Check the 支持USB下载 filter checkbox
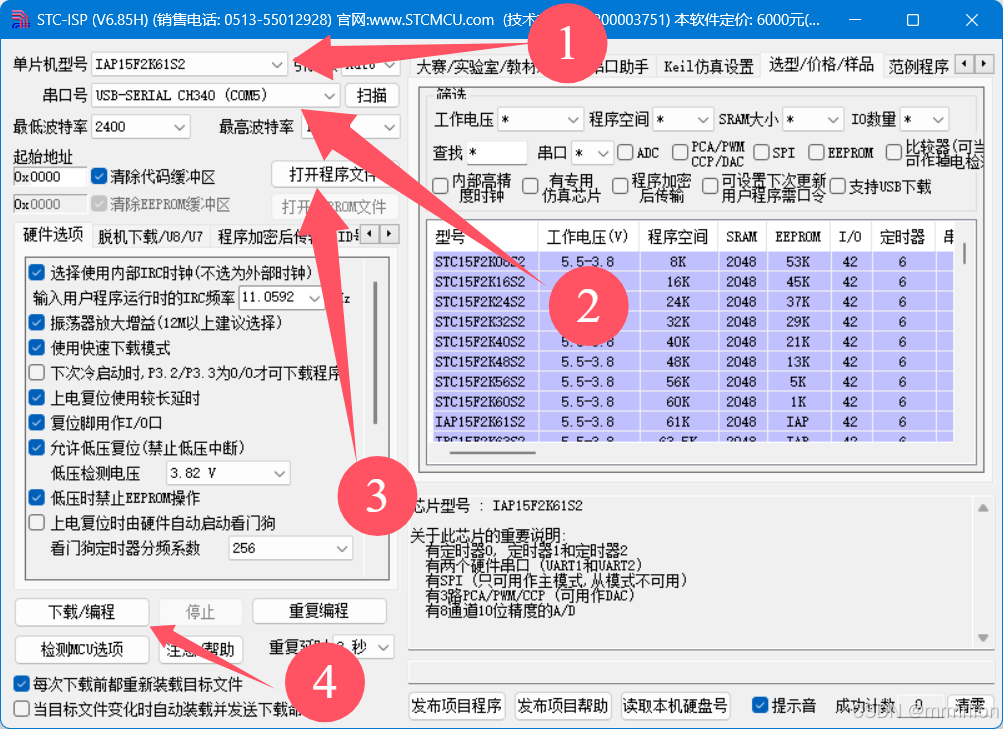 (x=837, y=186)
